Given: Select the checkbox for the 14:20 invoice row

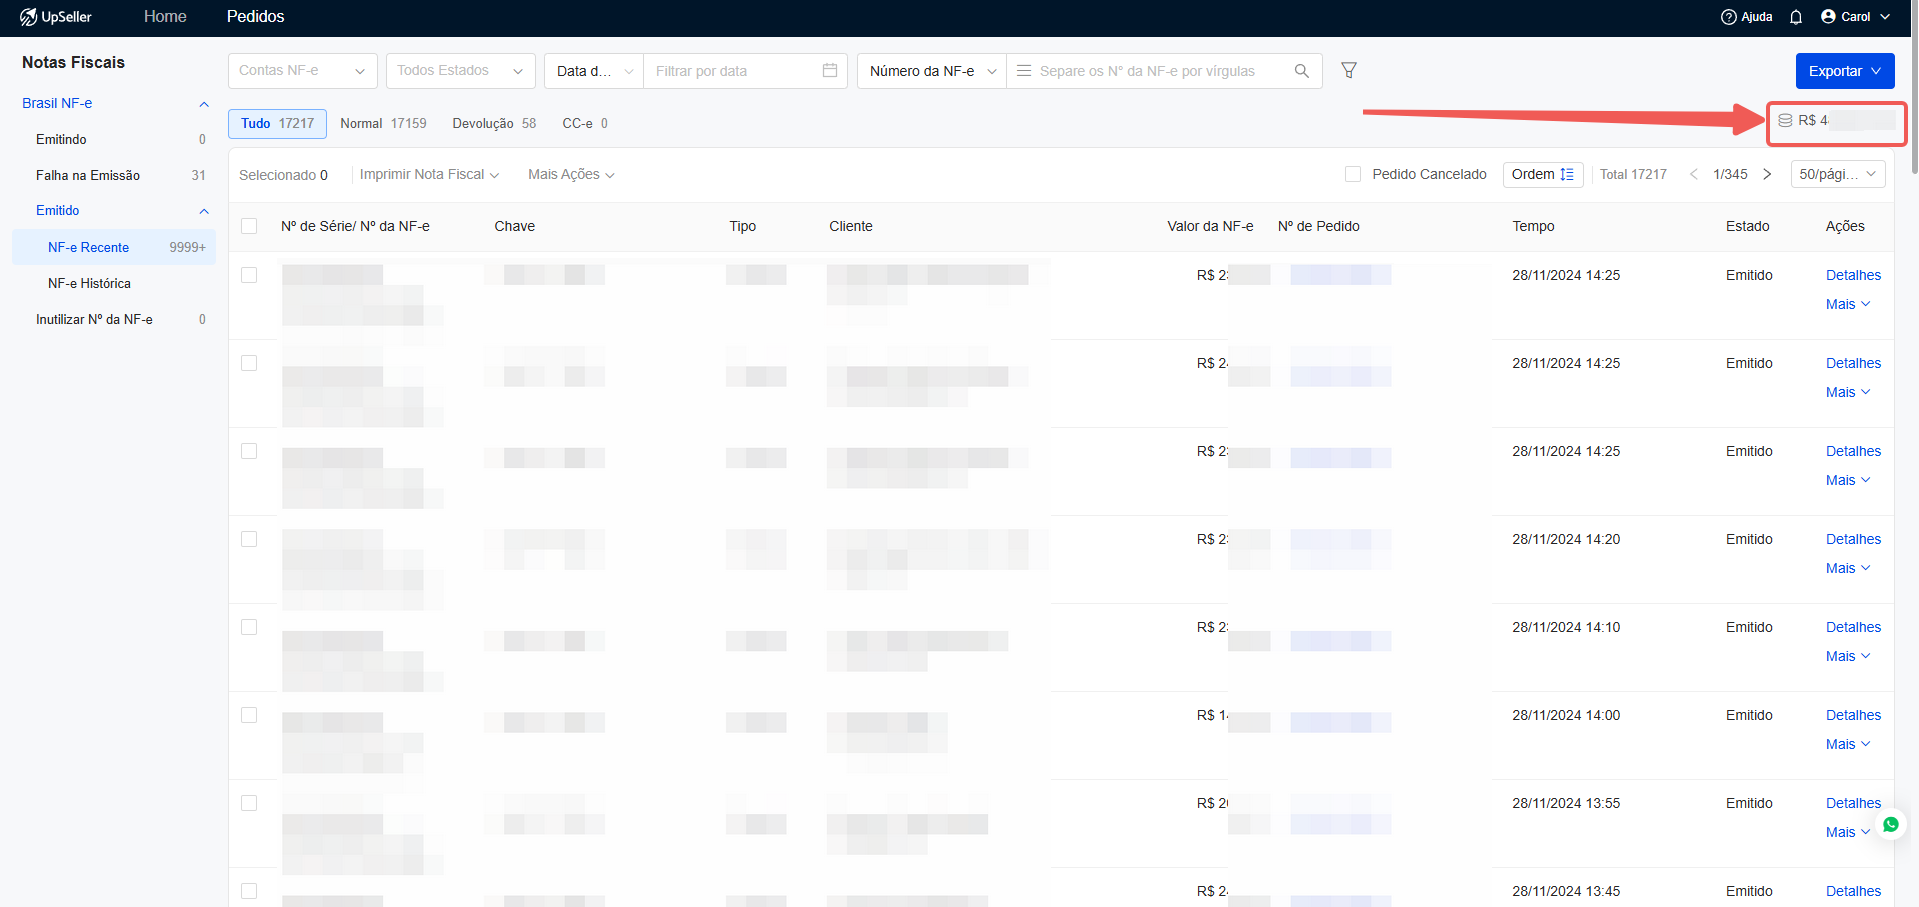Looking at the screenshot, I should pyautogui.click(x=249, y=539).
